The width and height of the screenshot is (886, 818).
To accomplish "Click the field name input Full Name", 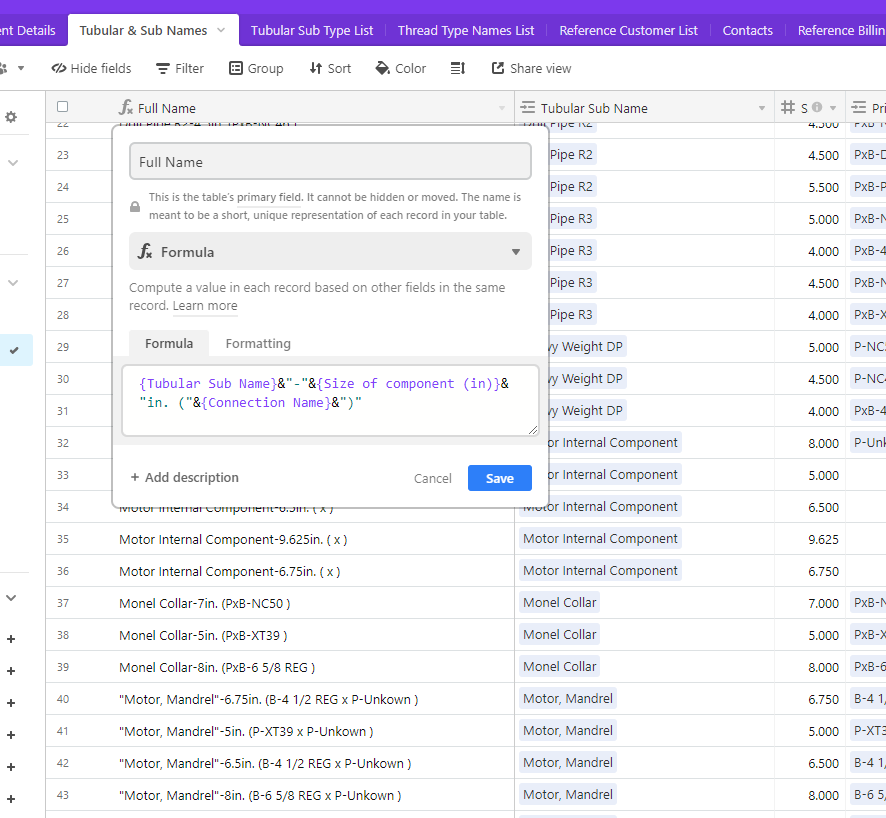I will point(331,162).
